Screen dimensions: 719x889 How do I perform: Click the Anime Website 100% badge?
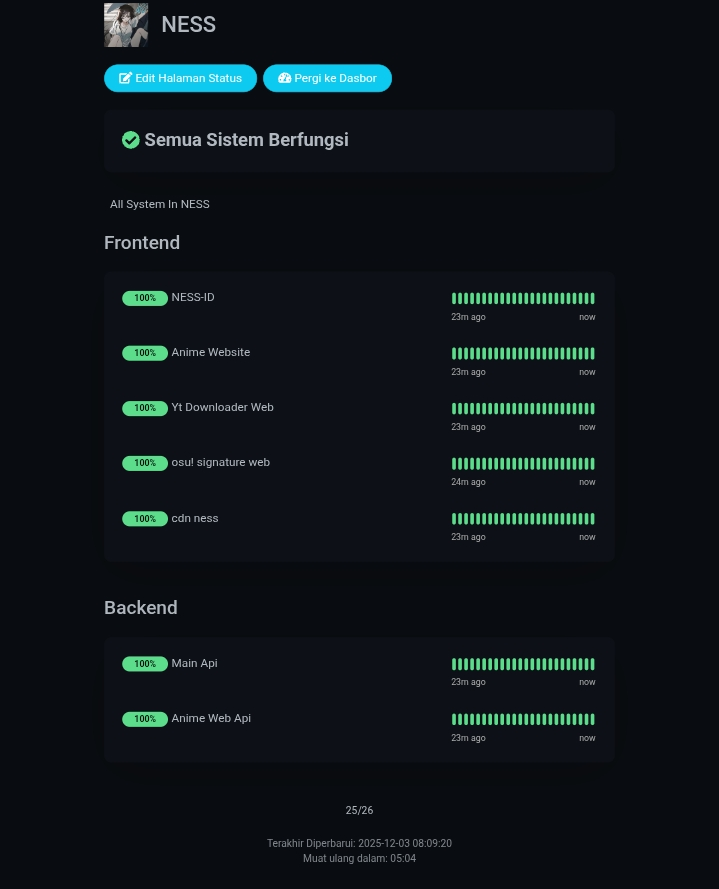pyautogui.click(x=145, y=353)
